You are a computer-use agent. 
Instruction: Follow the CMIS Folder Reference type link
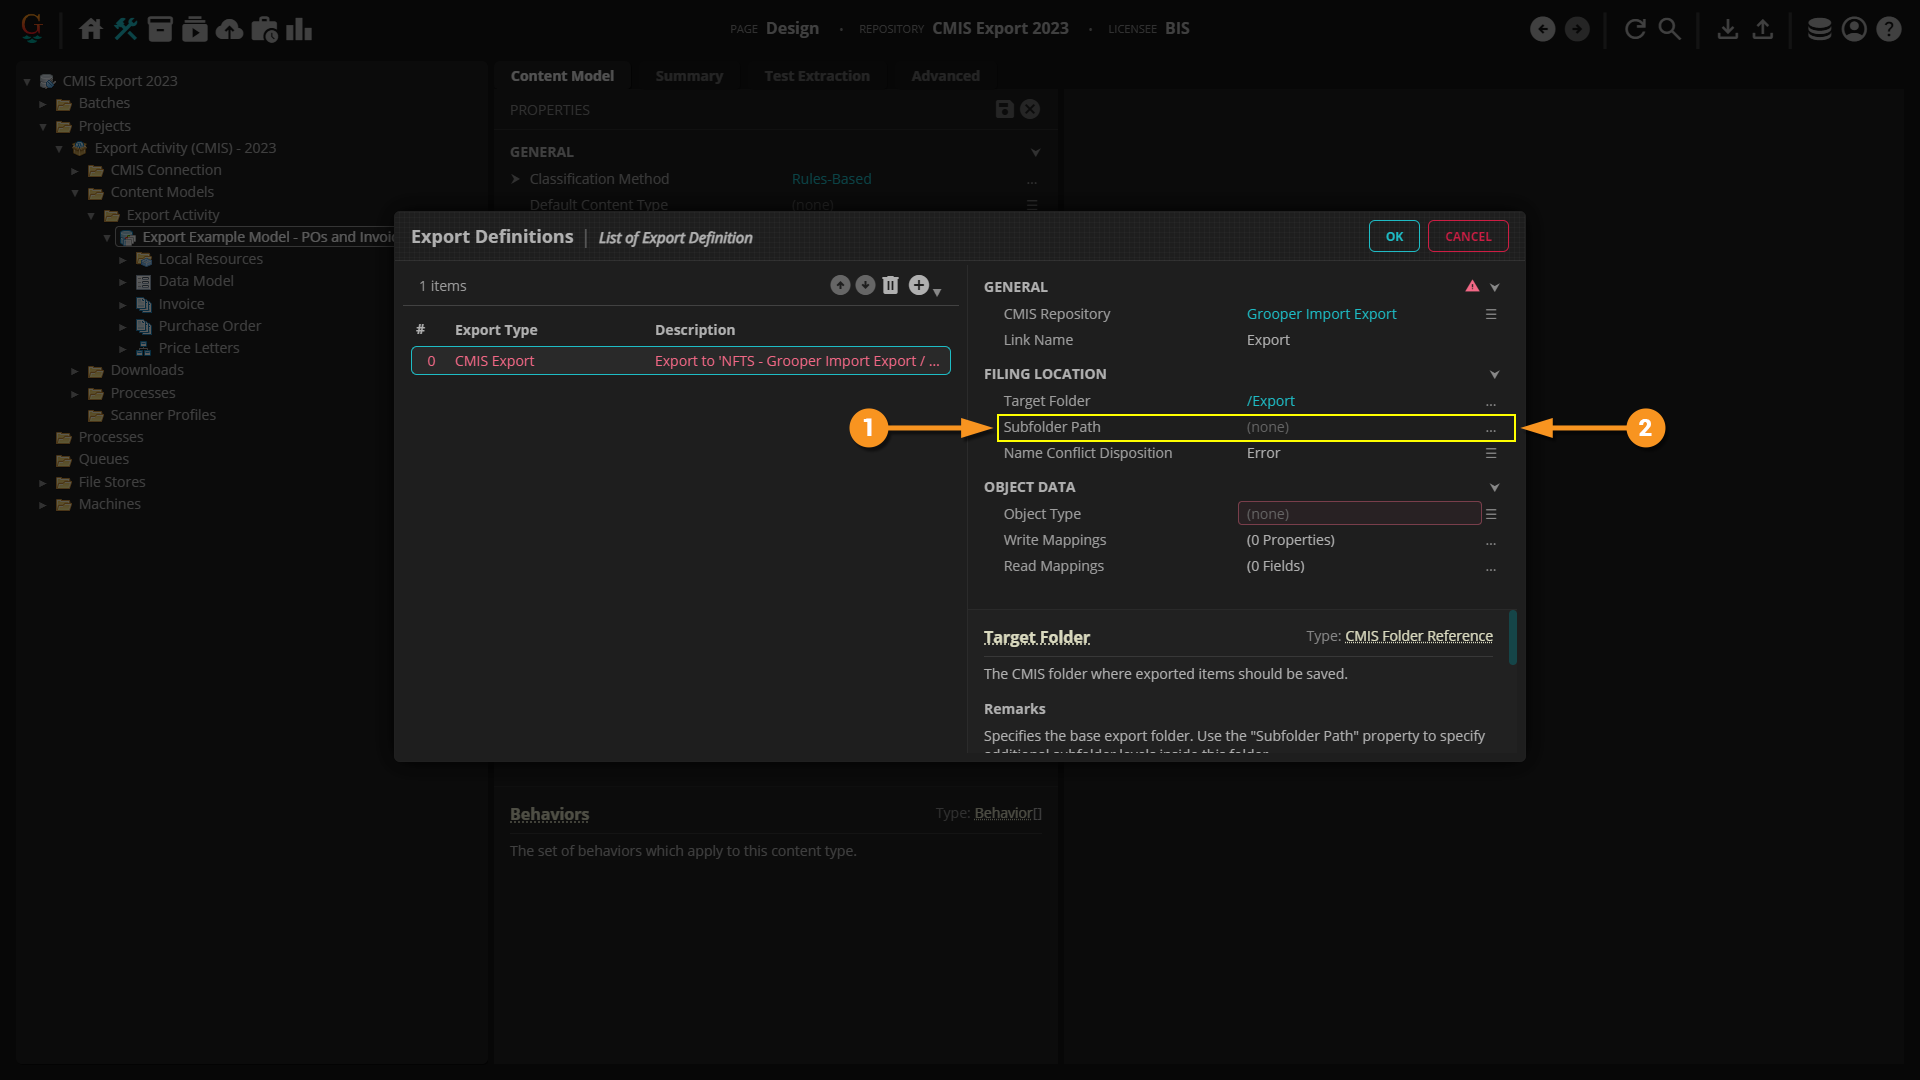[1418, 636]
